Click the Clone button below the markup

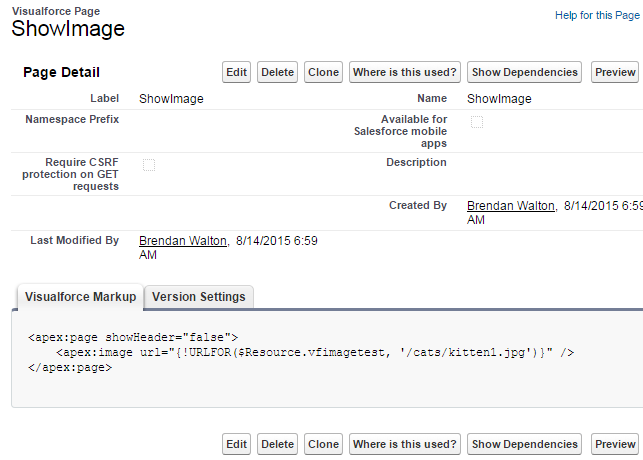[323, 444]
